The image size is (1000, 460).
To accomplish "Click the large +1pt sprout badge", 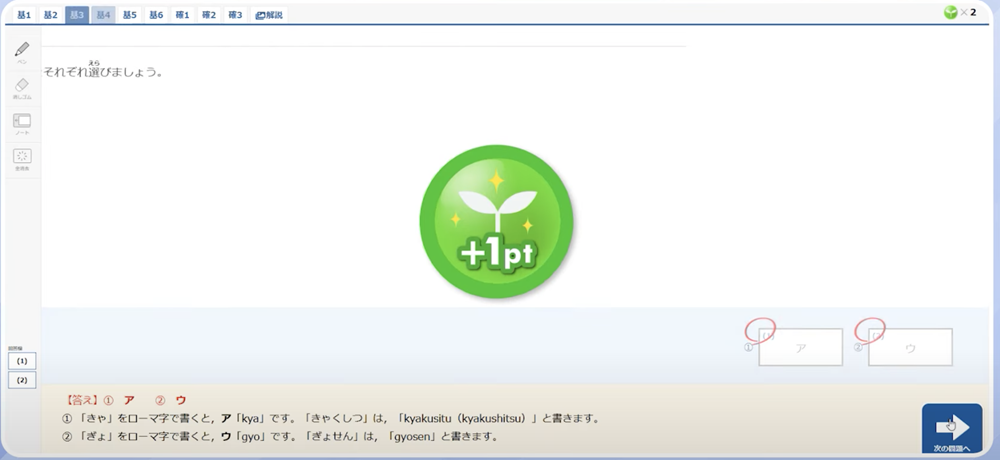I will point(497,220).
